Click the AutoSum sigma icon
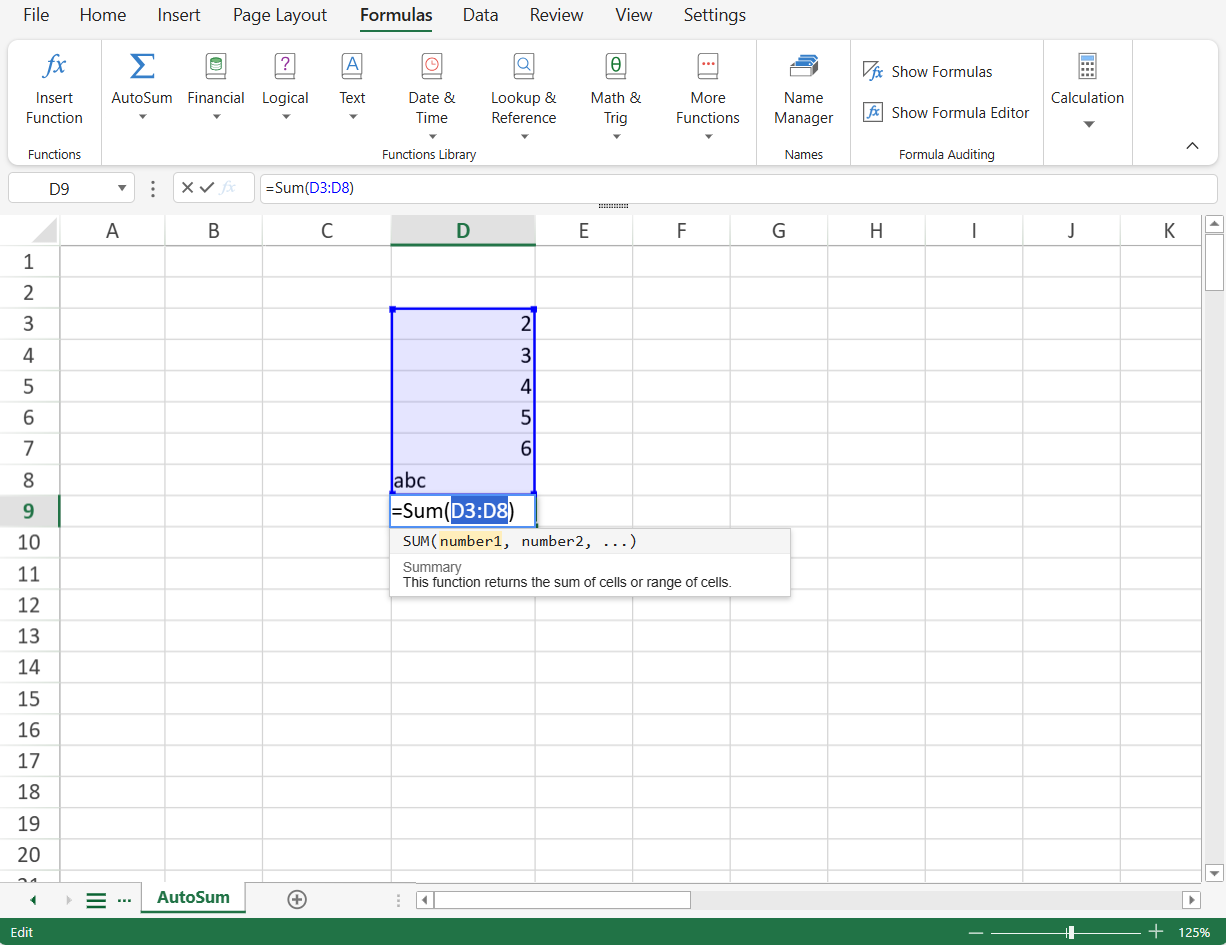Screen dimensions: 1226x945 pos(142,67)
